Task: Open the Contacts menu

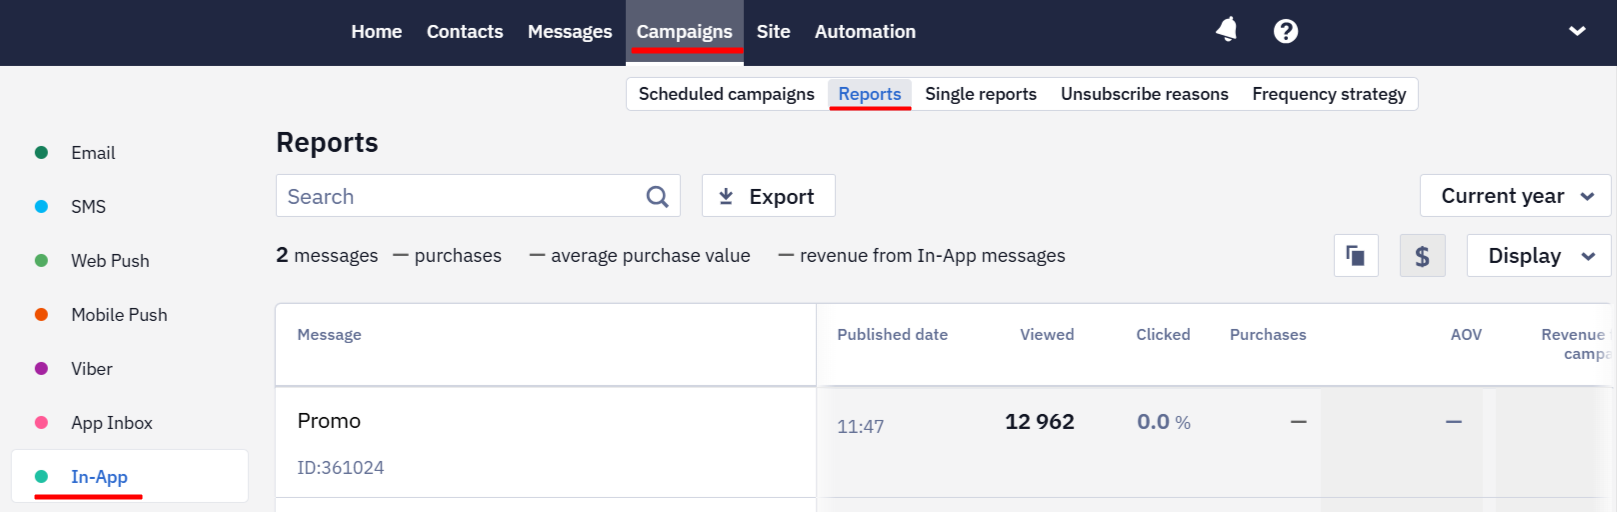Action: click(465, 32)
